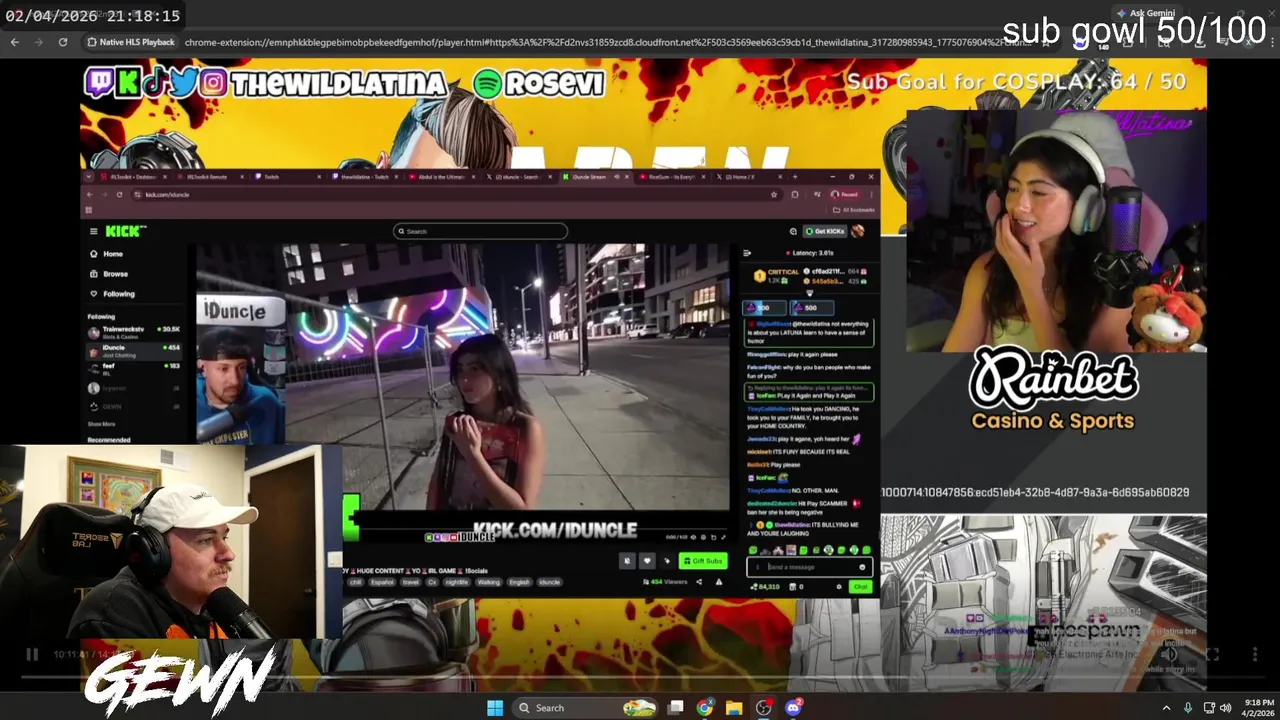The height and width of the screenshot is (720, 1280).
Task: Open the clock showing 9:18 PM
Action: (1259, 708)
